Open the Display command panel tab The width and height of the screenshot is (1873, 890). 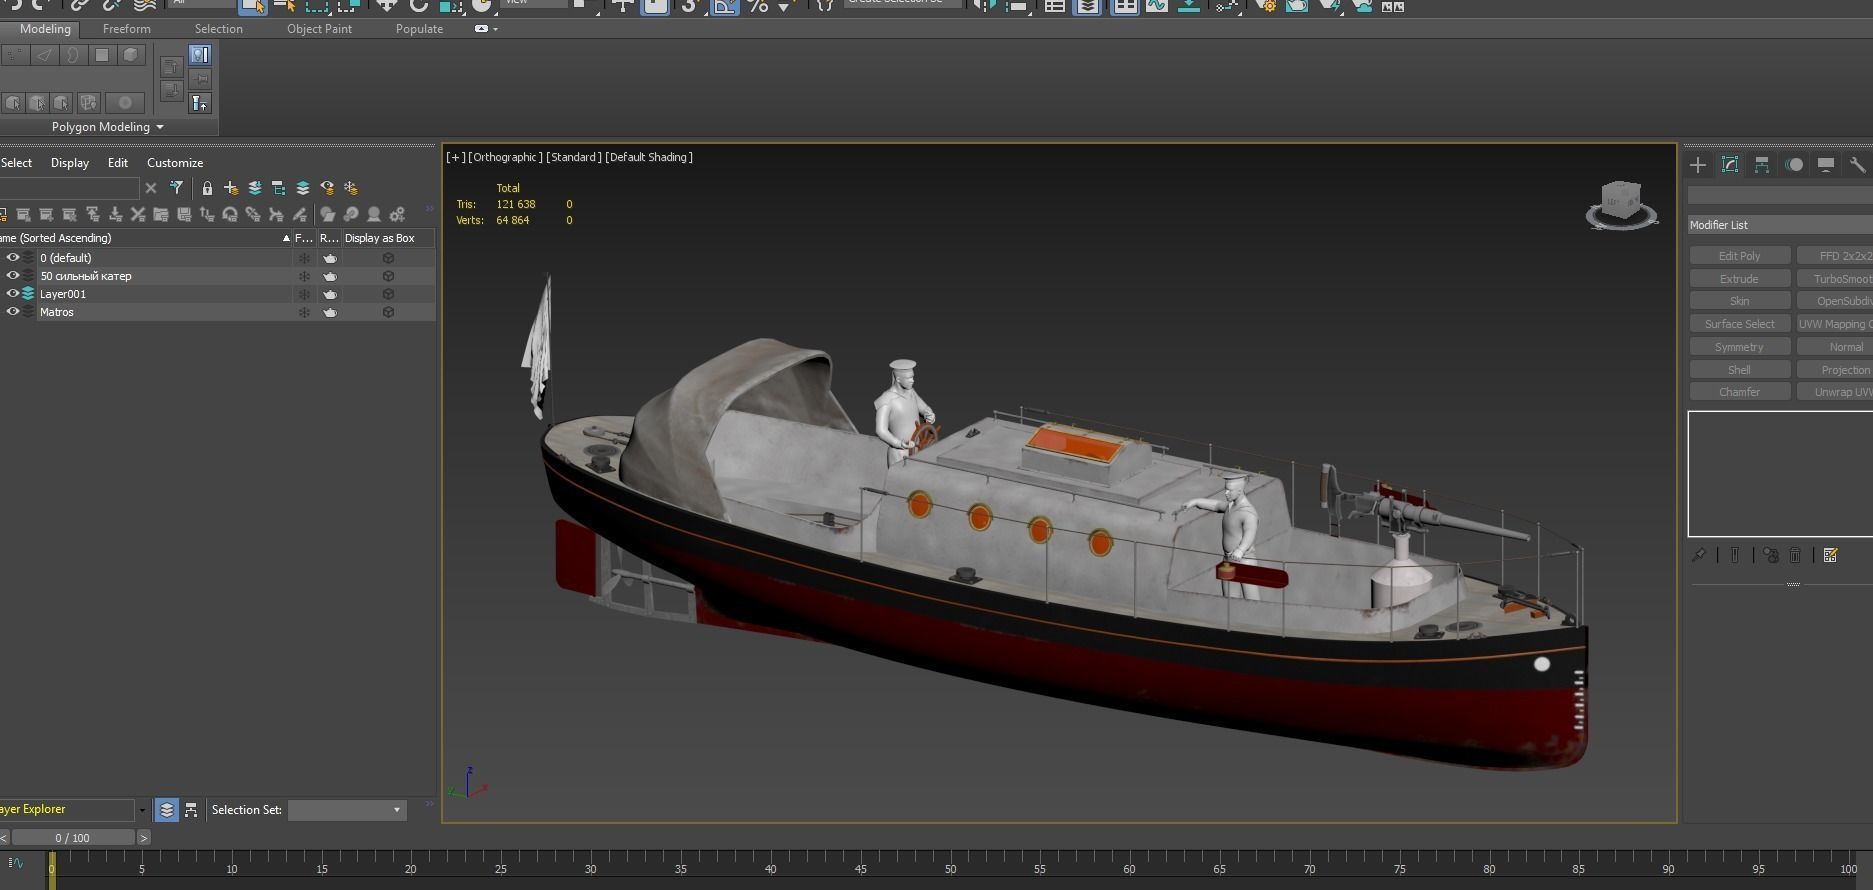point(1826,165)
